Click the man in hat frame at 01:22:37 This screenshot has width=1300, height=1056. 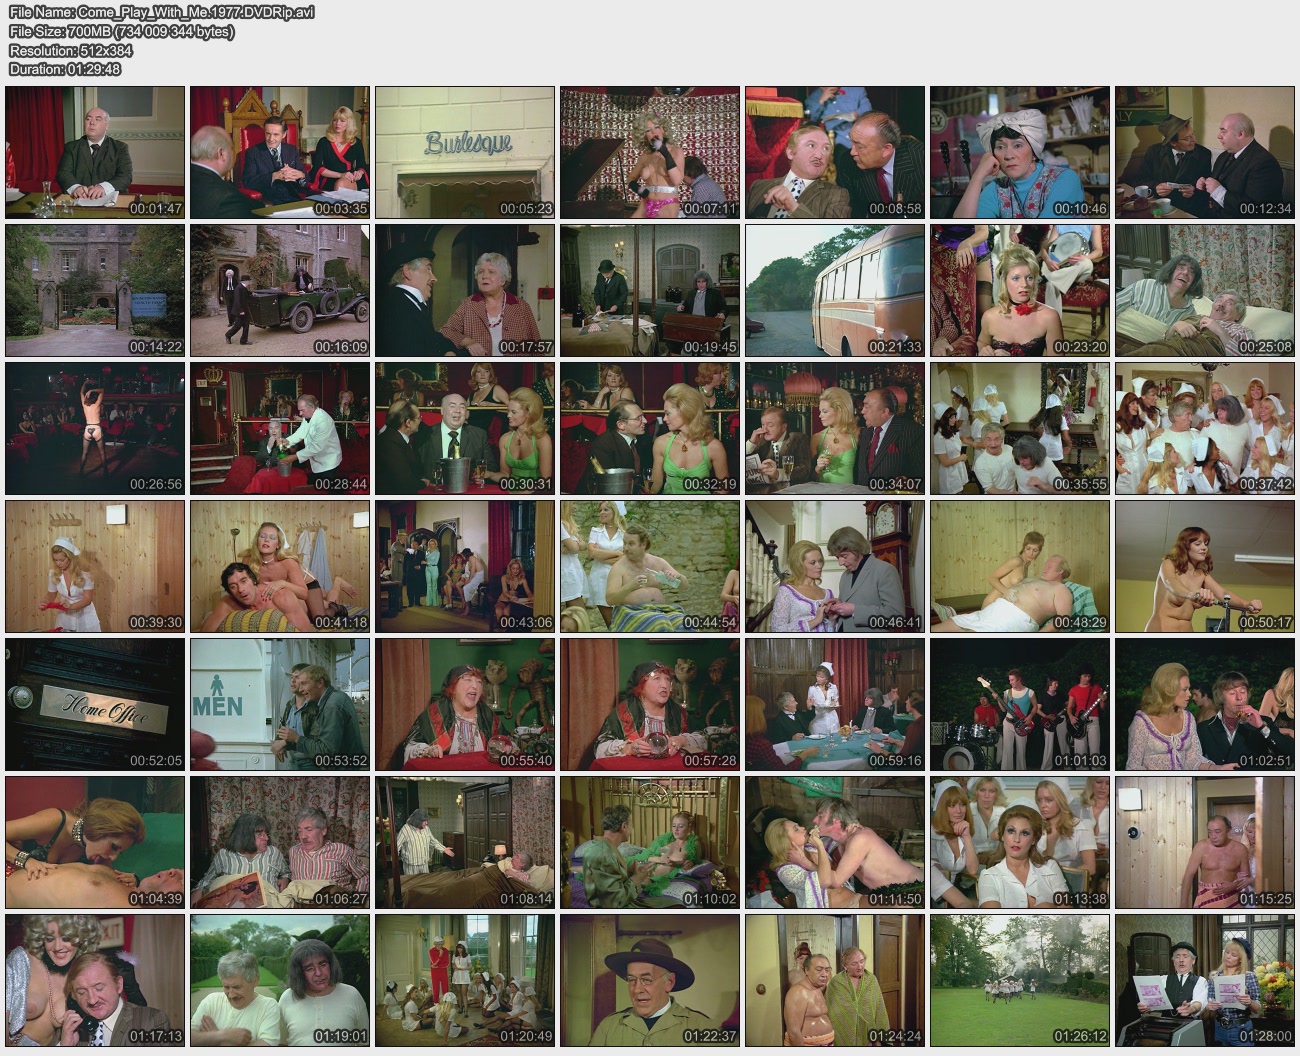click(x=650, y=980)
